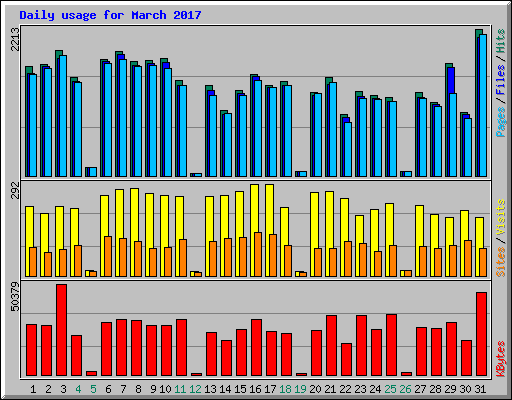The image size is (512, 400).
Task: Click the red KBytes bar for day 1
Action: pos(31,350)
